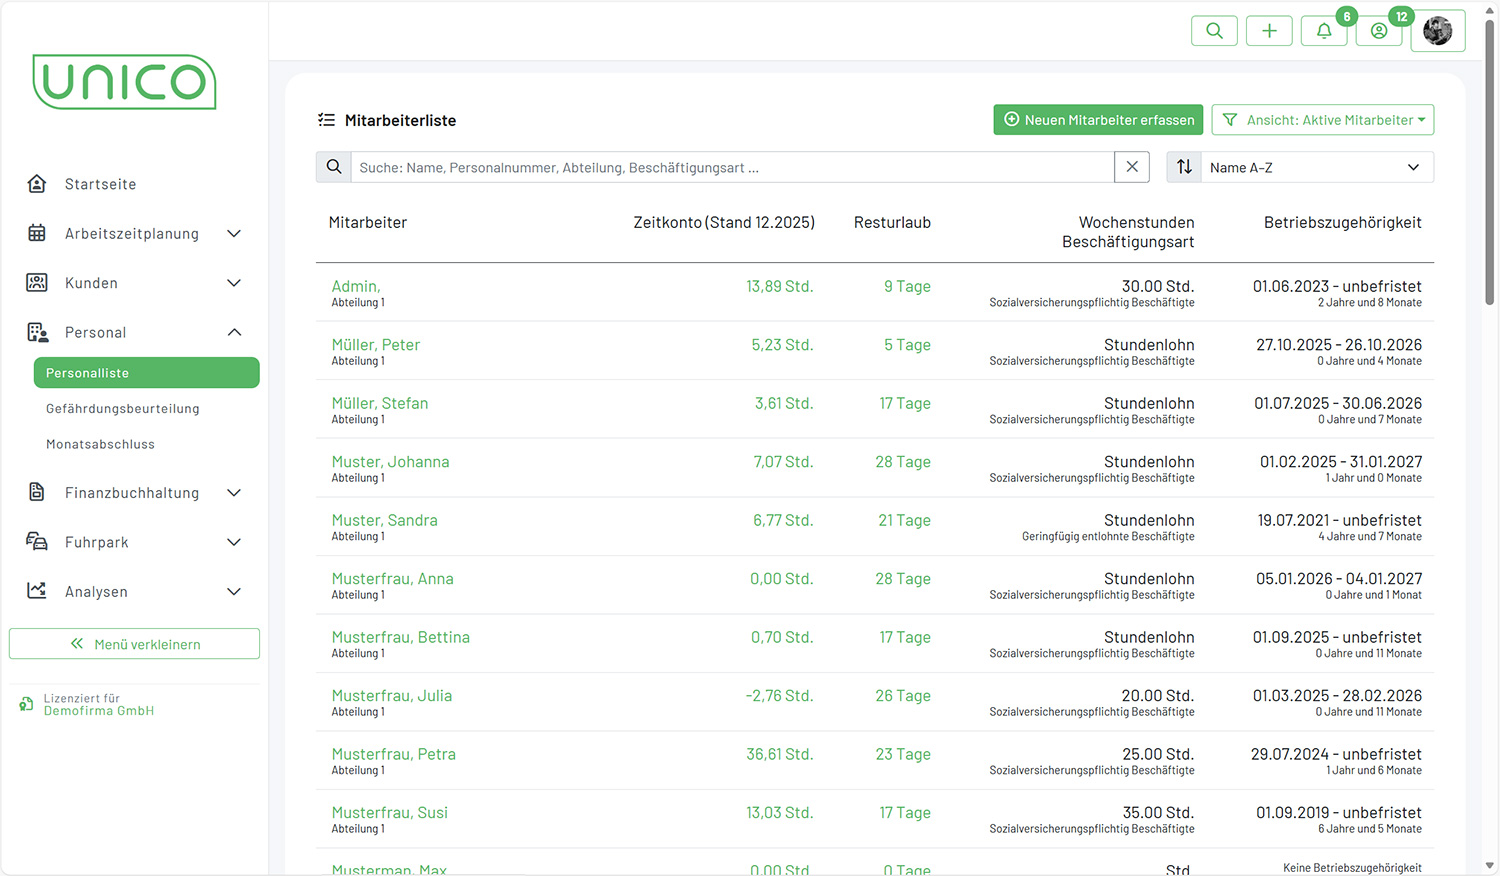Click the Fuhrpark vehicle icon
This screenshot has width=1500, height=876.
pos(37,542)
